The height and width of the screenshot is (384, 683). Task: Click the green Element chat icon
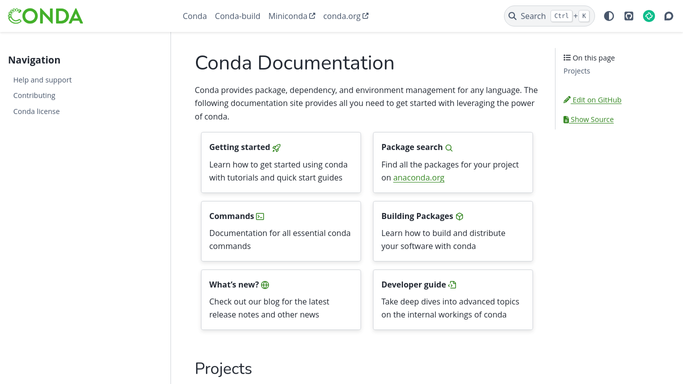649,16
